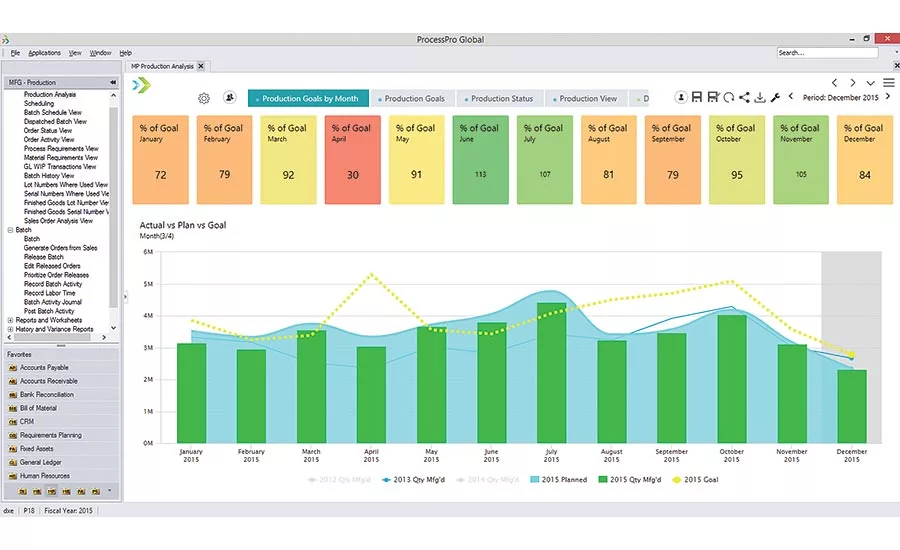The width and height of the screenshot is (900, 550).
Task: Toggle the 2015 Goal legend series
Action: point(695,479)
